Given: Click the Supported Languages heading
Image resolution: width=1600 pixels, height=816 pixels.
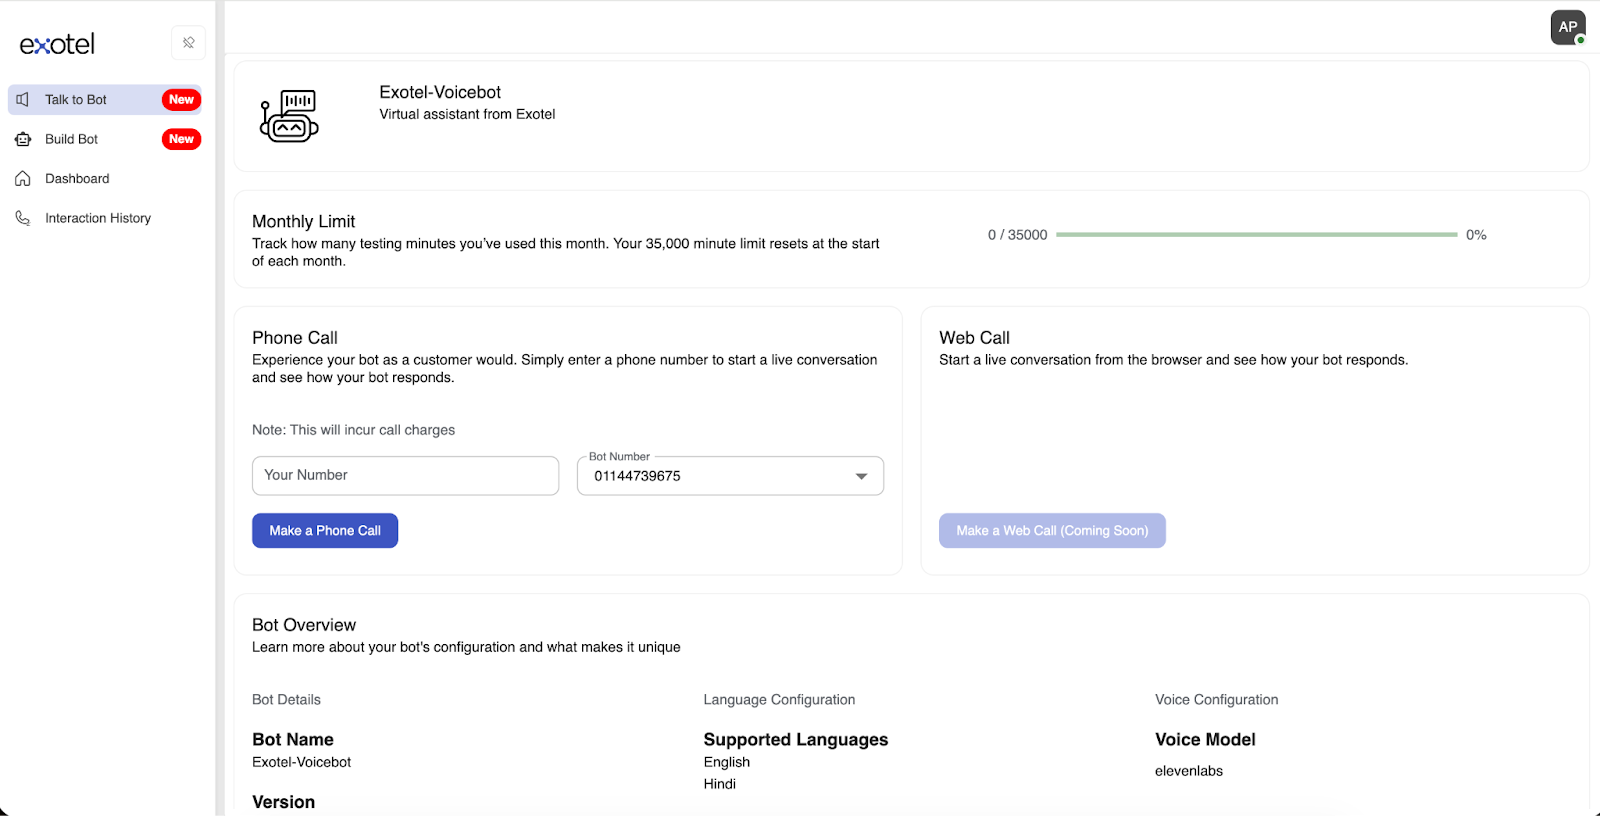Looking at the screenshot, I should click(x=796, y=740).
